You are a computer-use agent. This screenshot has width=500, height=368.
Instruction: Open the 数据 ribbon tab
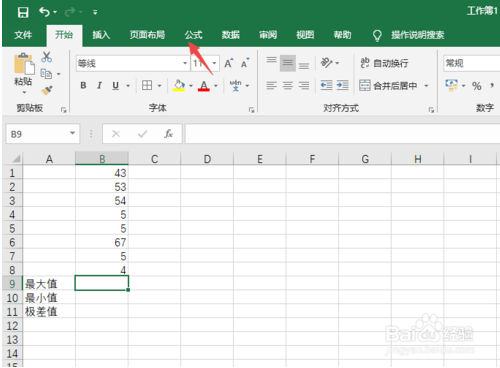pos(231,35)
